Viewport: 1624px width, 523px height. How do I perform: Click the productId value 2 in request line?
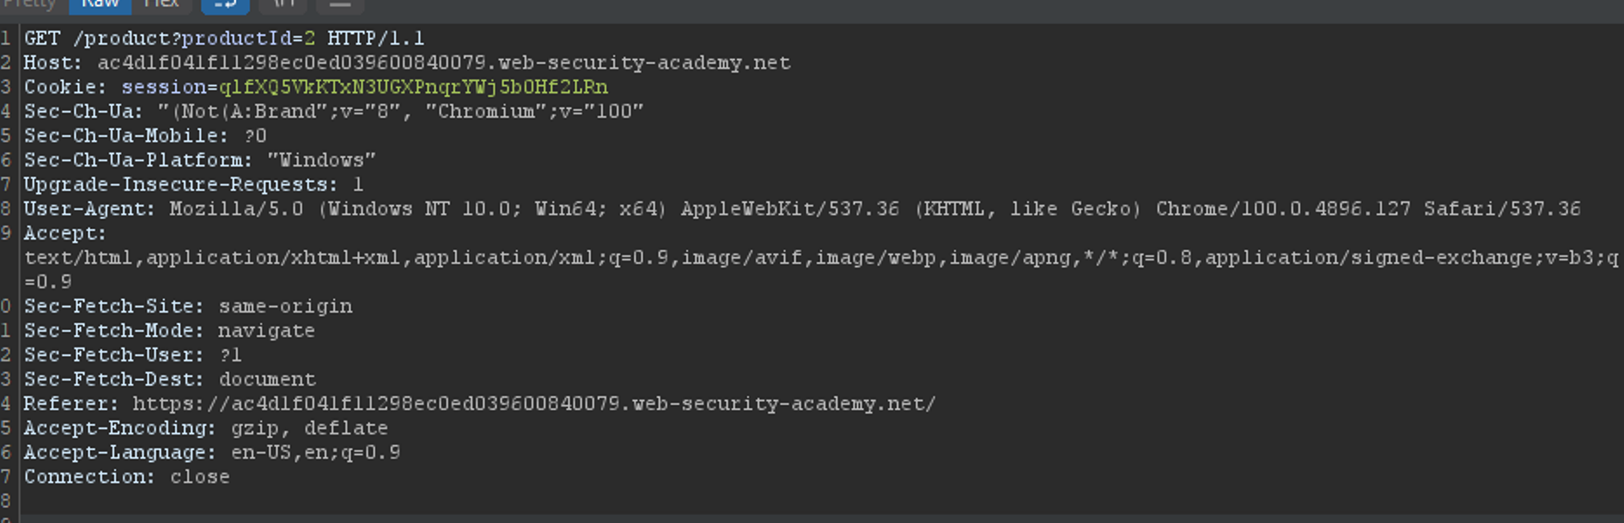click(x=309, y=39)
